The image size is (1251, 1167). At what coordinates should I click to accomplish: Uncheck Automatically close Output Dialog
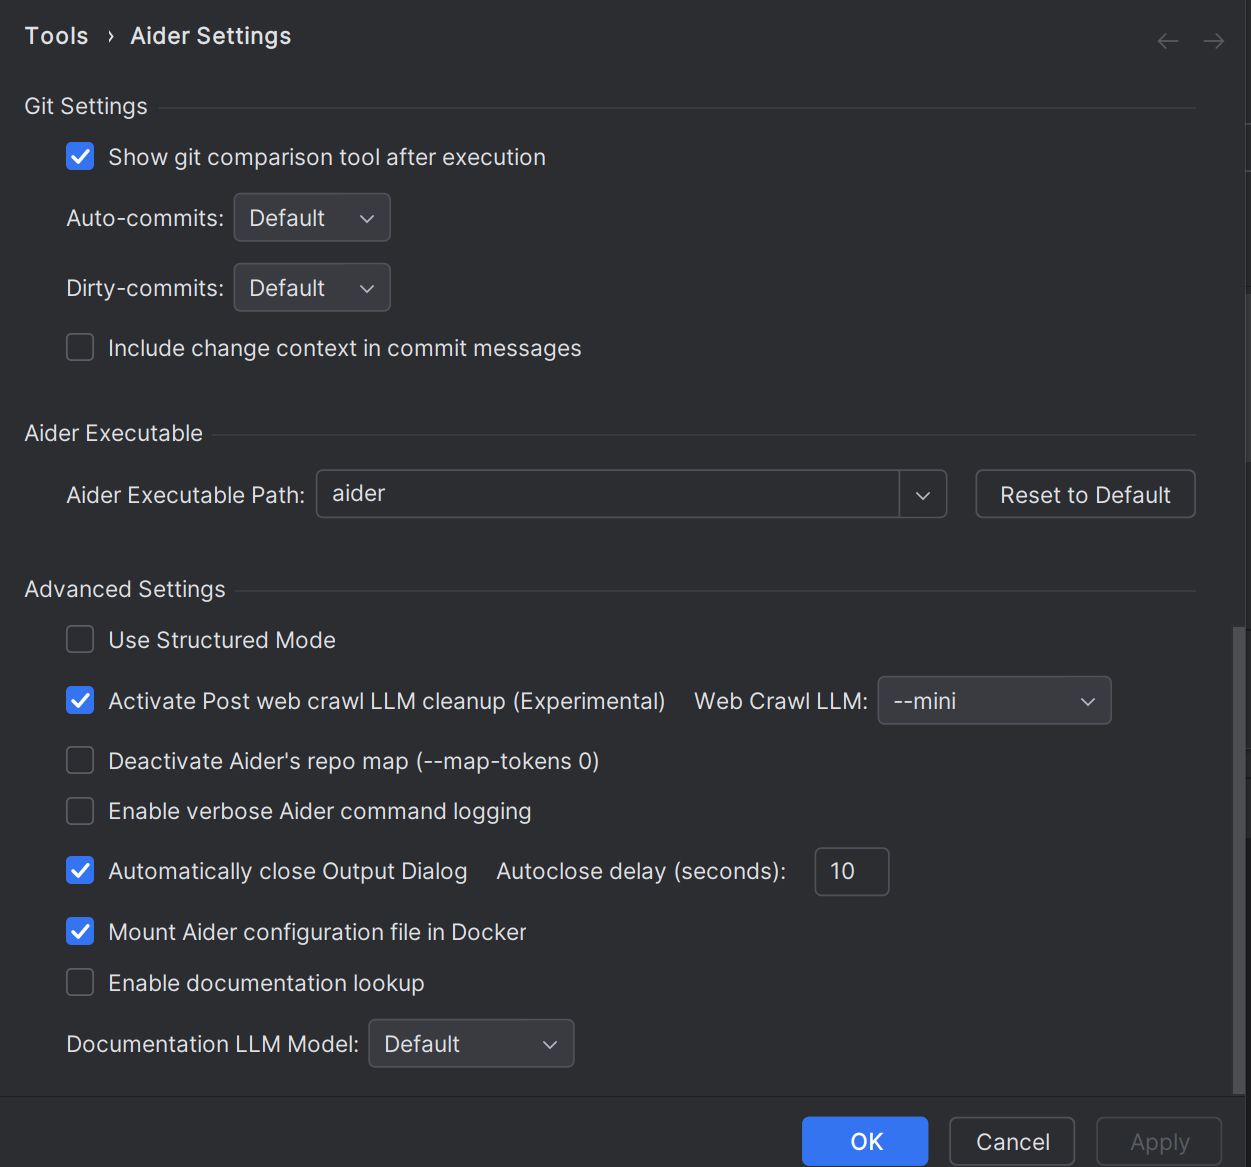(80, 870)
